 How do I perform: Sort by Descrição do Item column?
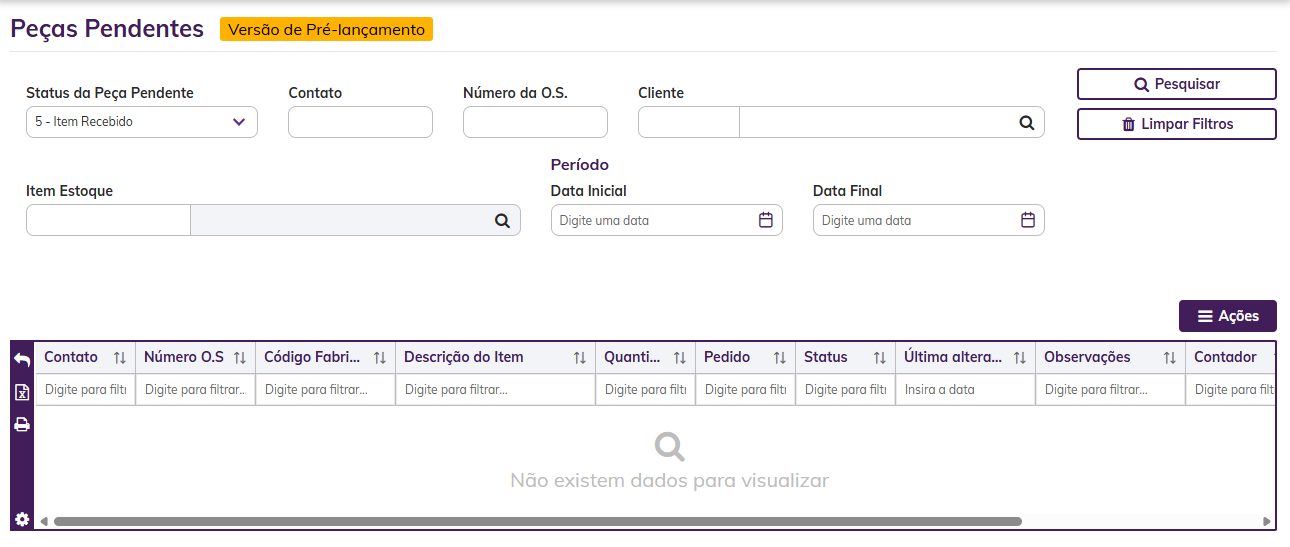pos(580,358)
